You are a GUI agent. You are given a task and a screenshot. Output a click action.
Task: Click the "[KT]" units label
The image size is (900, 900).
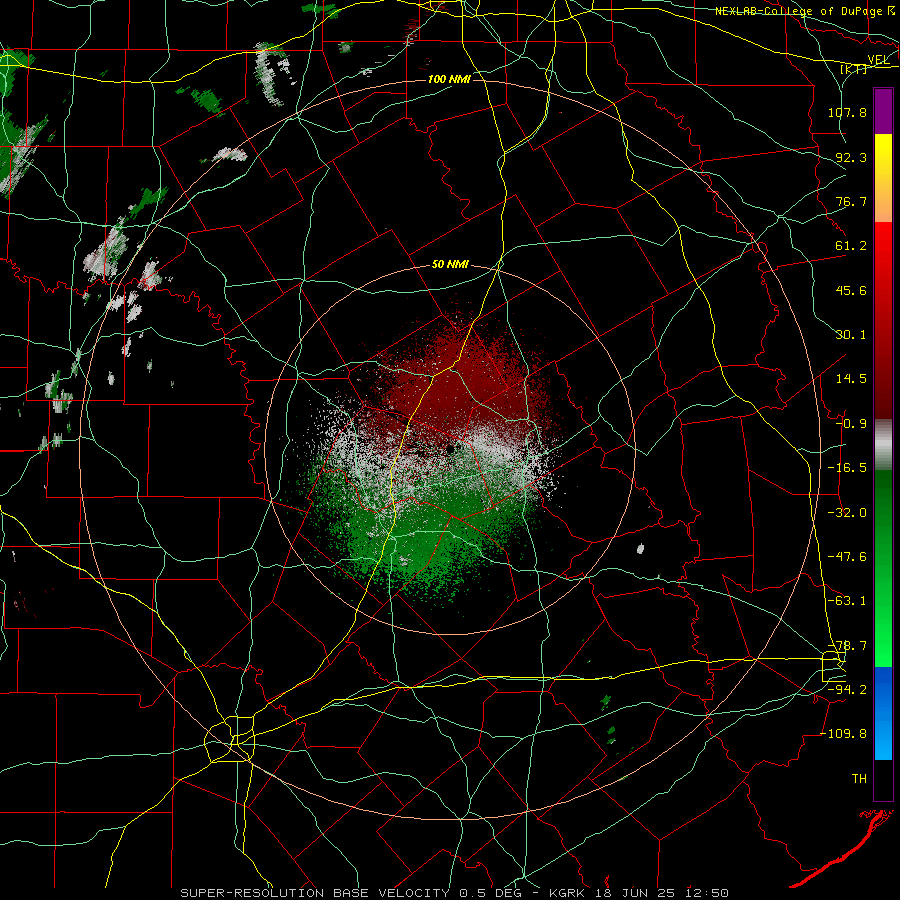(854, 69)
